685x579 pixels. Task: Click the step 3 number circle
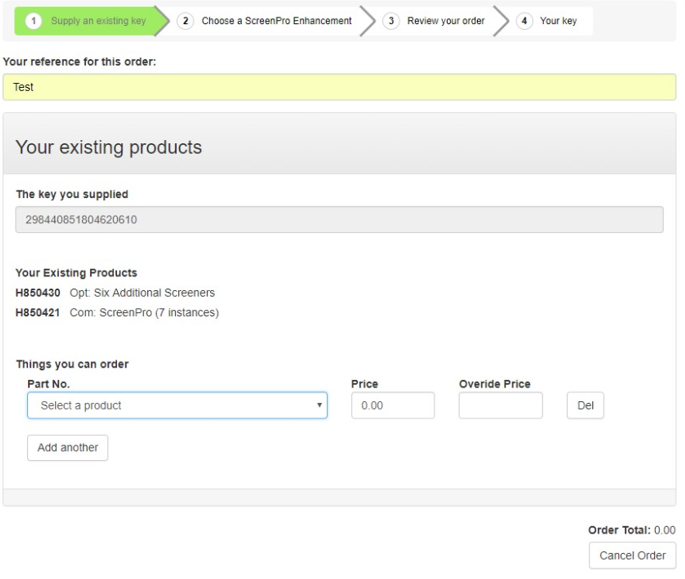[392, 21]
